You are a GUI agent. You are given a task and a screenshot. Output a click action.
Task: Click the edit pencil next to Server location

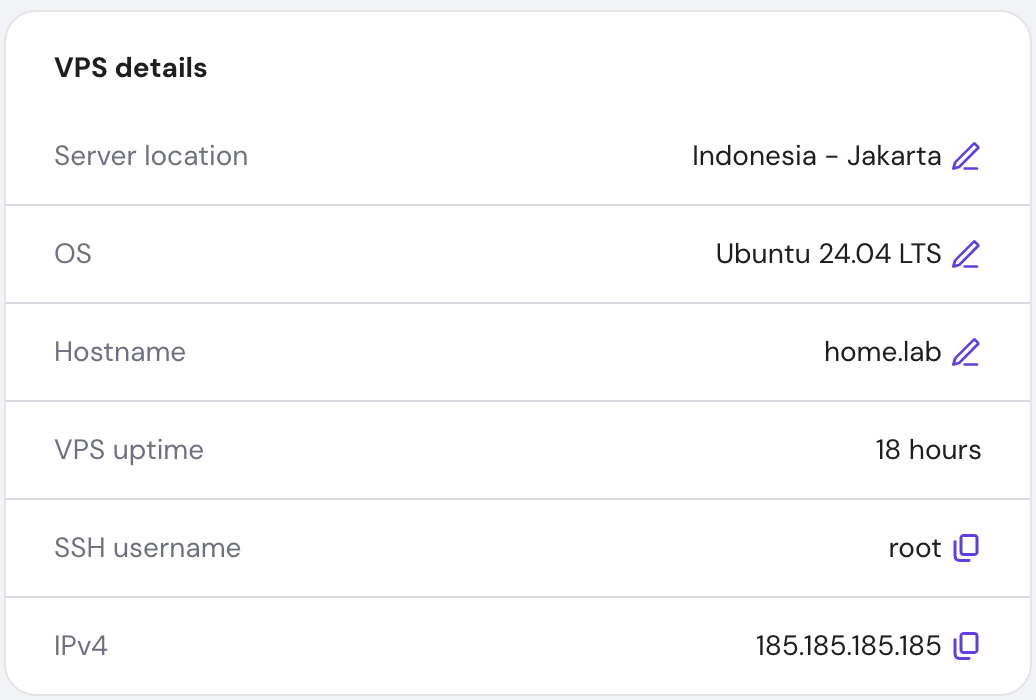[x=966, y=156]
